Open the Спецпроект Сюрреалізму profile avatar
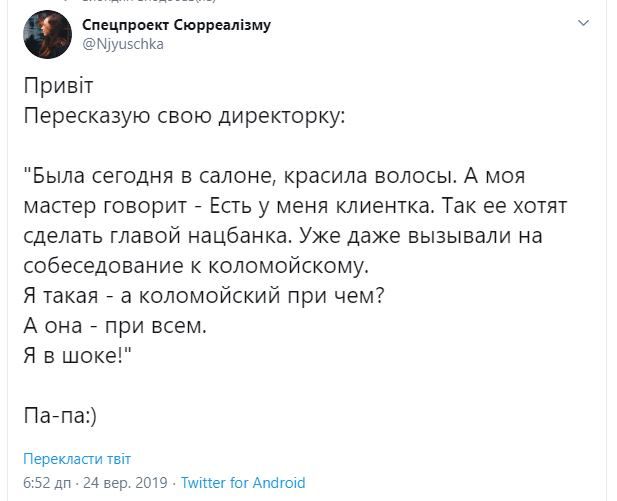The image size is (617, 501). click(48, 35)
